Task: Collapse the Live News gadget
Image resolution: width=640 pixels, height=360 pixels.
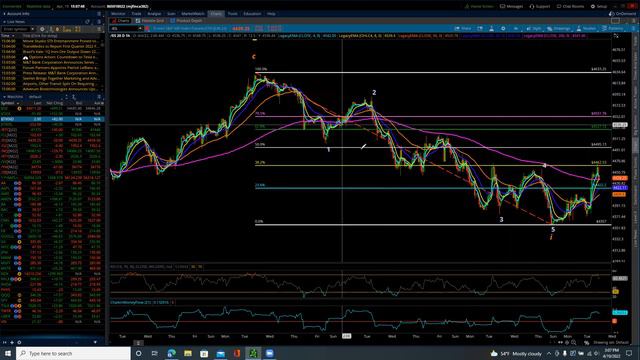Action: point(4,22)
